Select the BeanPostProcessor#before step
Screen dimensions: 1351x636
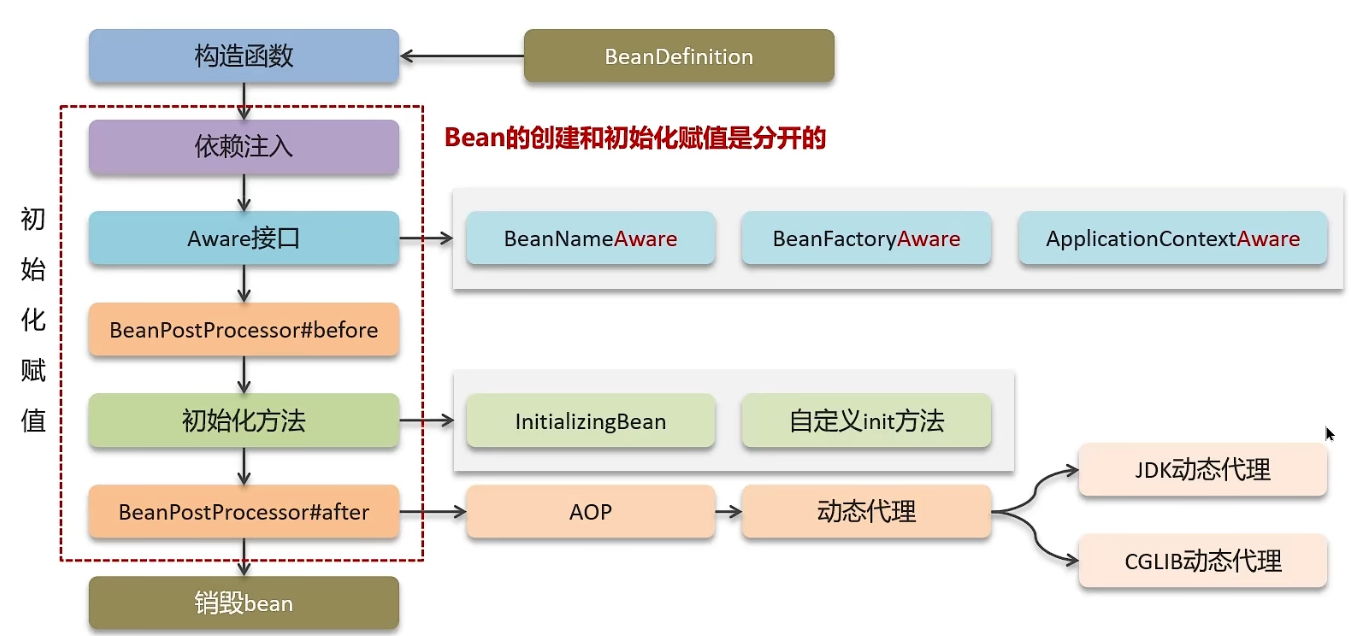pyautogui.click(x=243, y=330)
